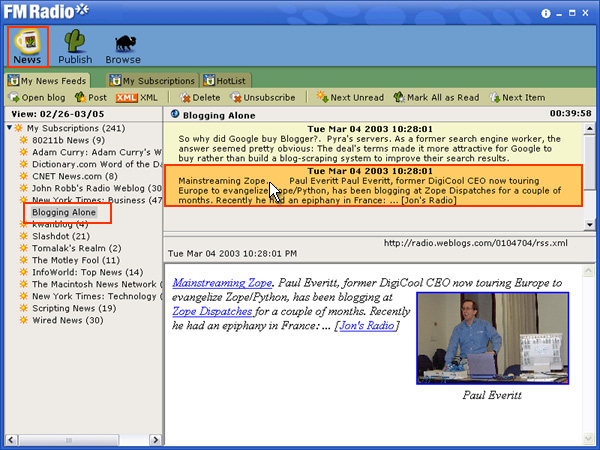The image size is (600, 450).
Task: Click Next Unread sun-arrow icon
Action: click(x=322, y=97)
